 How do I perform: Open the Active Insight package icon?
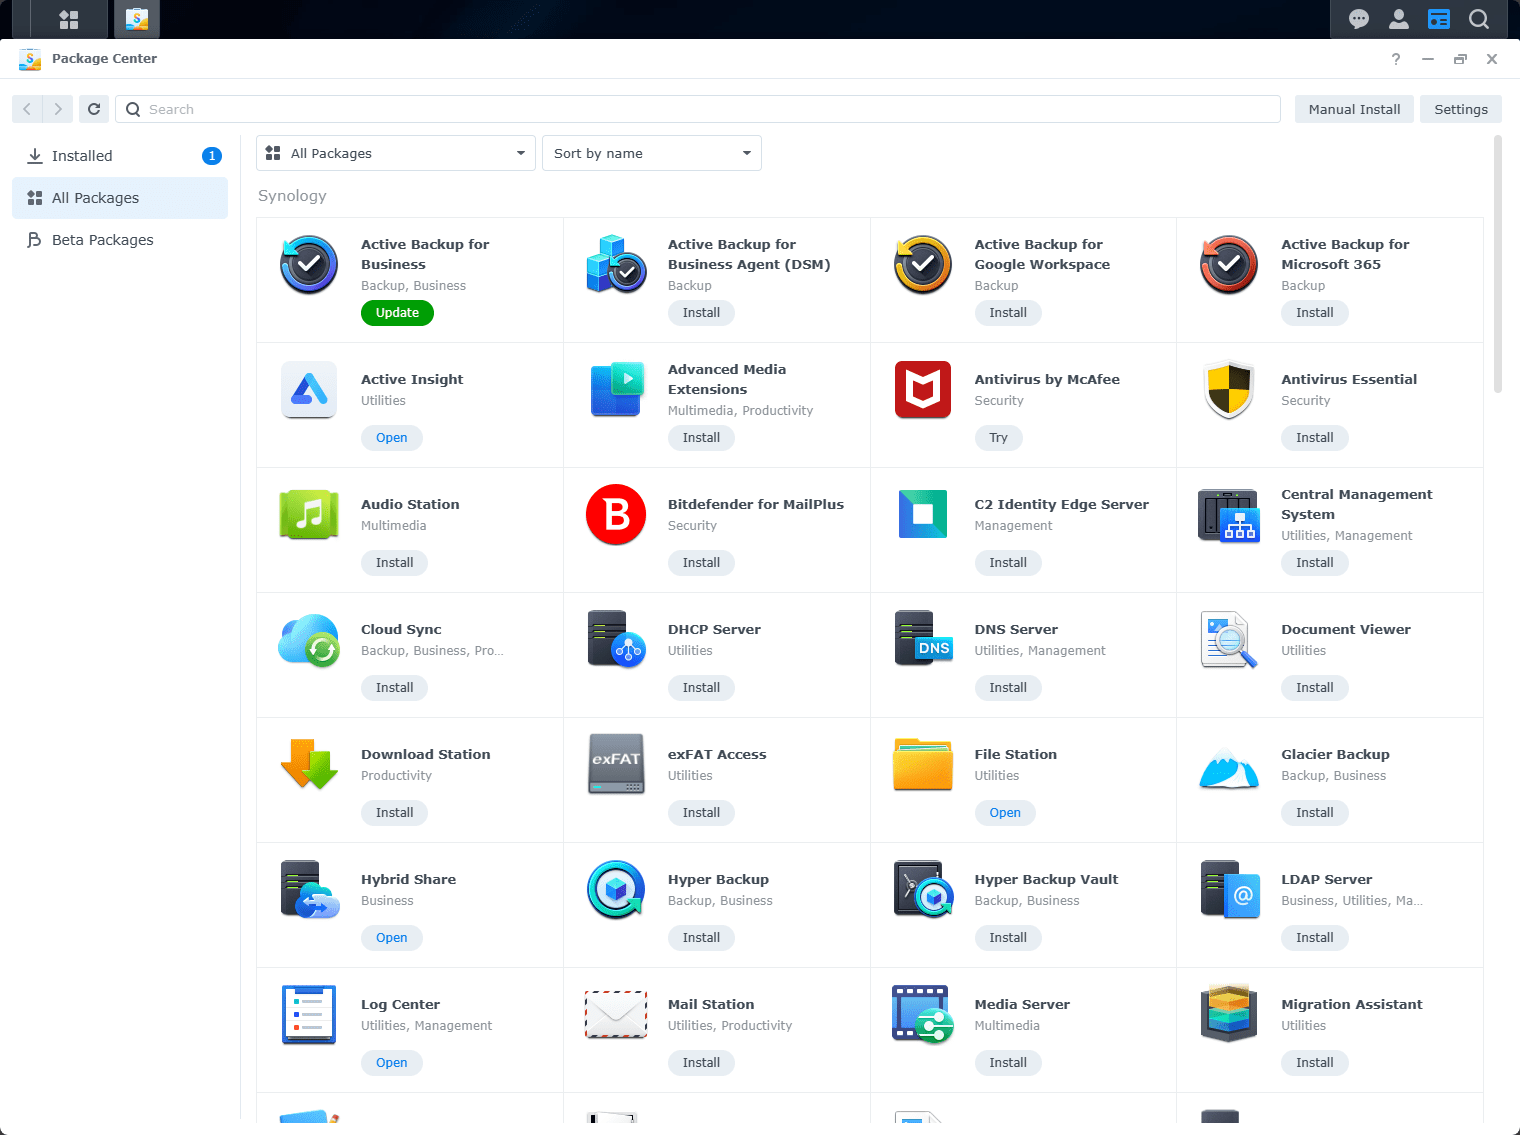pos(309,390)
